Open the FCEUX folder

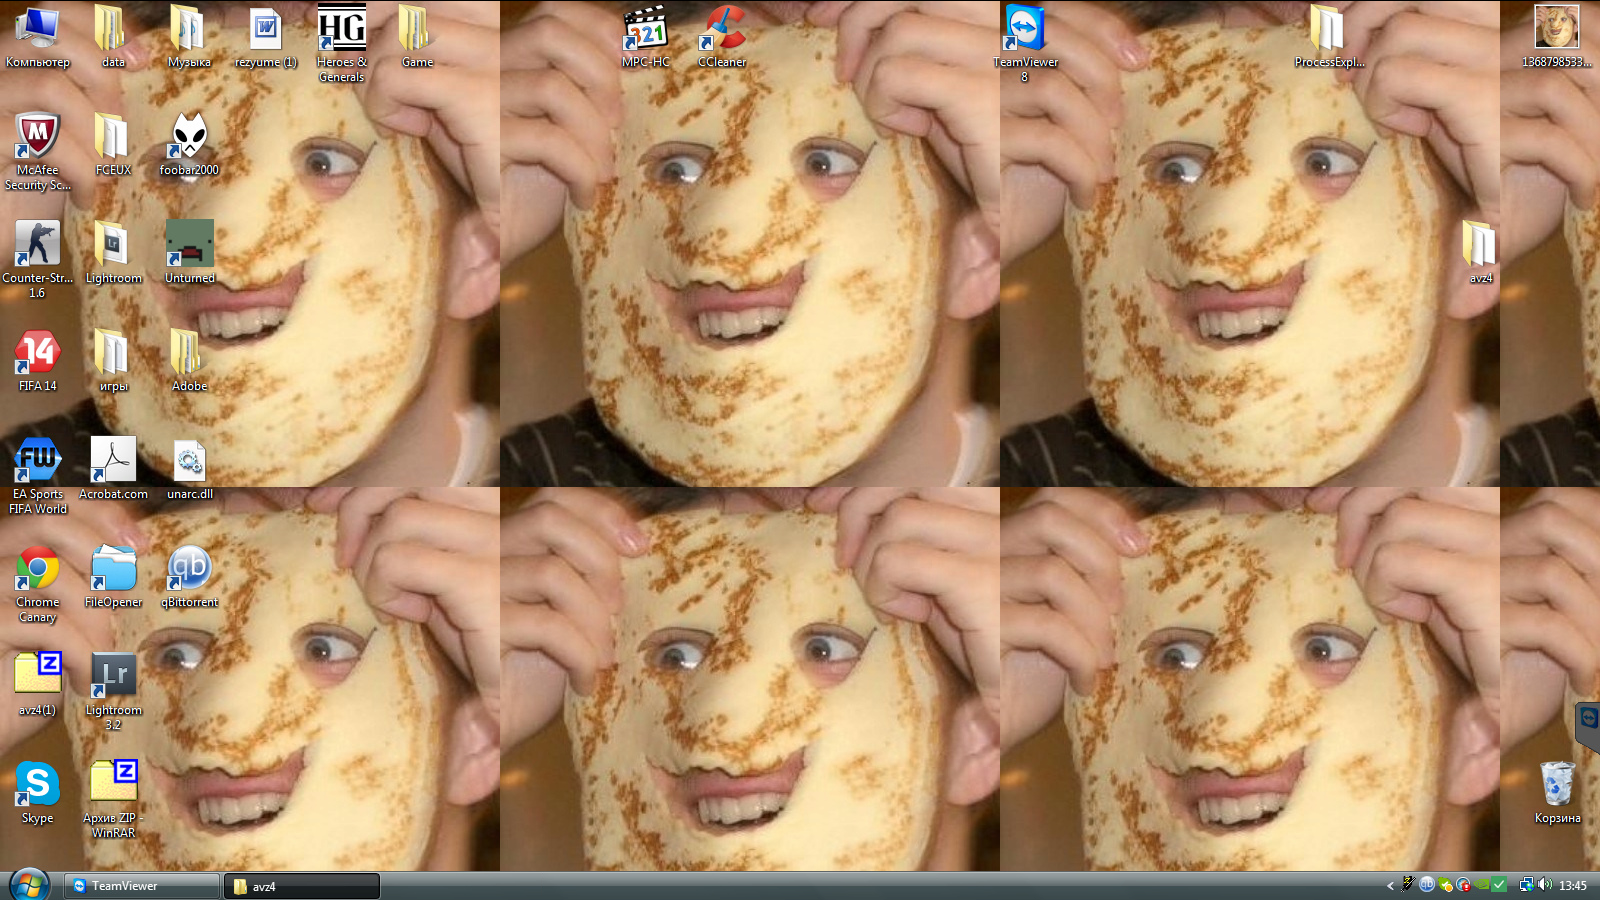[113, 145]
